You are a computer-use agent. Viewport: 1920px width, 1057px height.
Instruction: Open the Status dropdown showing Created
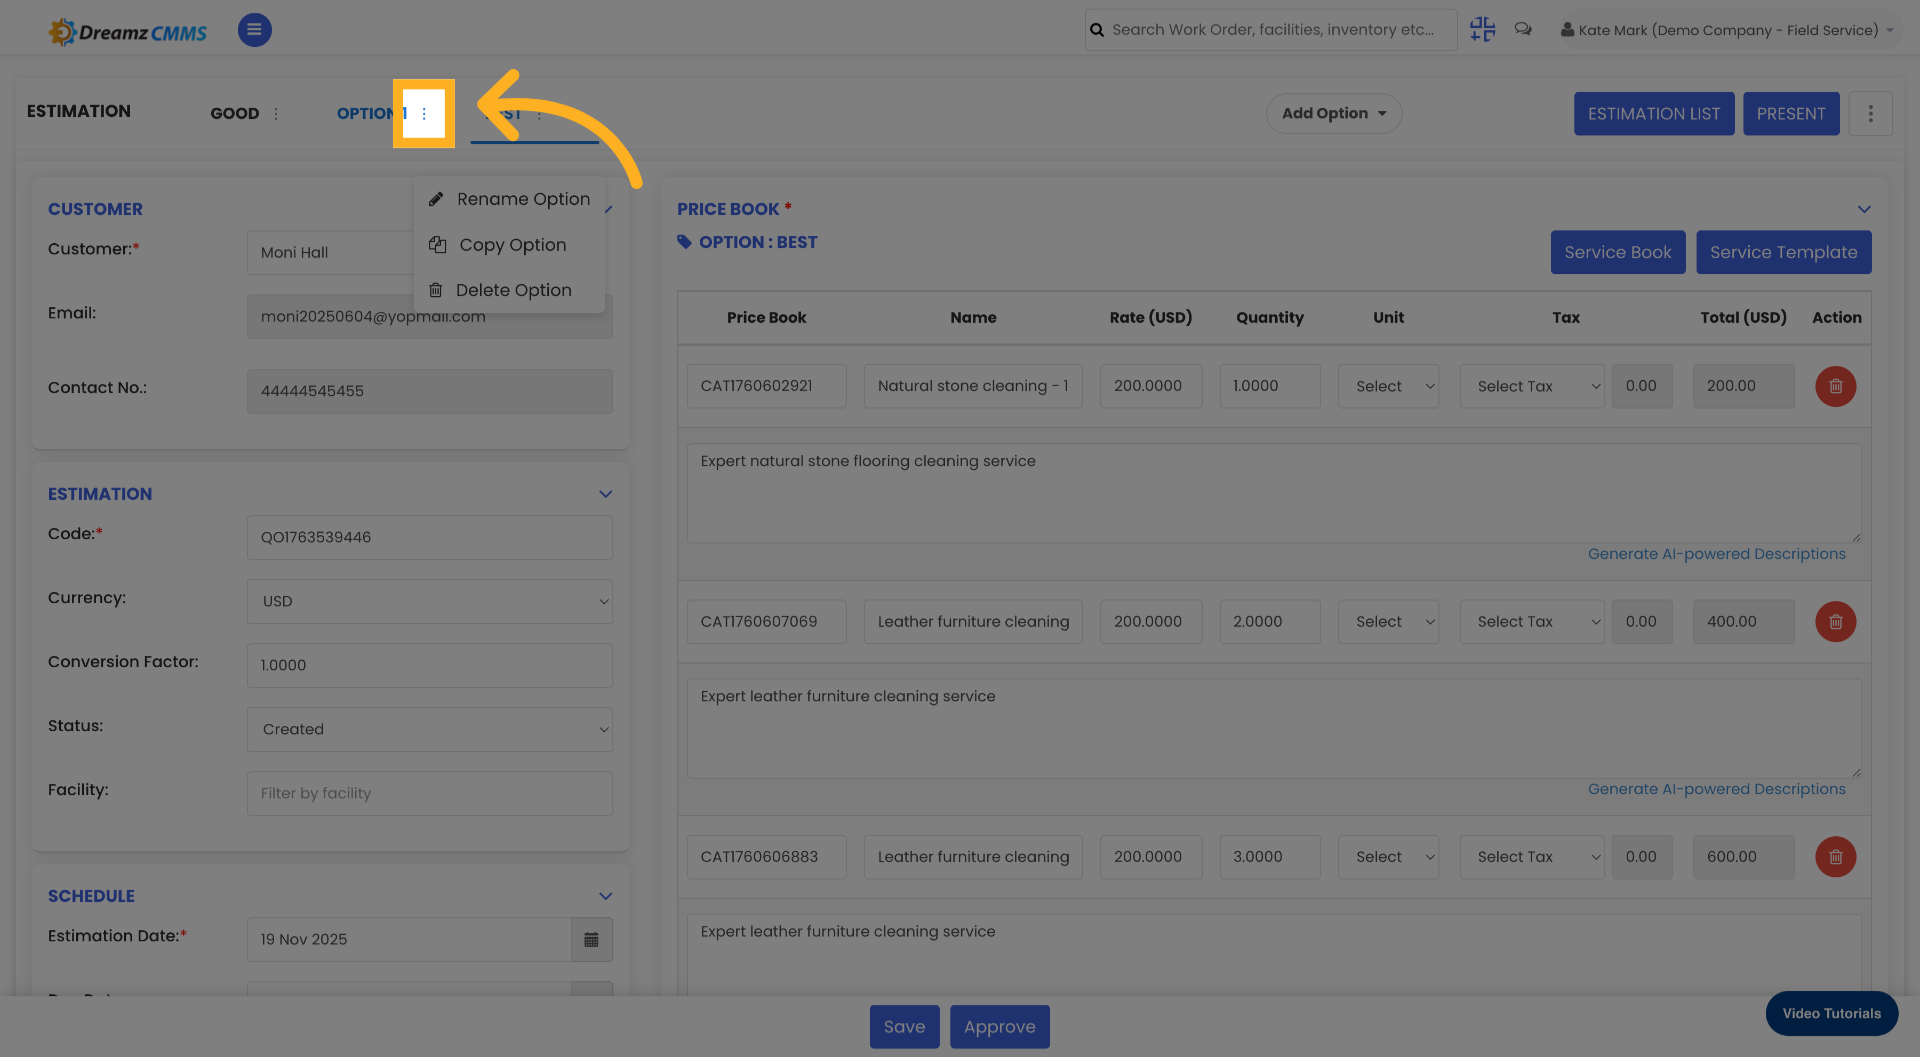click(429, 729)
